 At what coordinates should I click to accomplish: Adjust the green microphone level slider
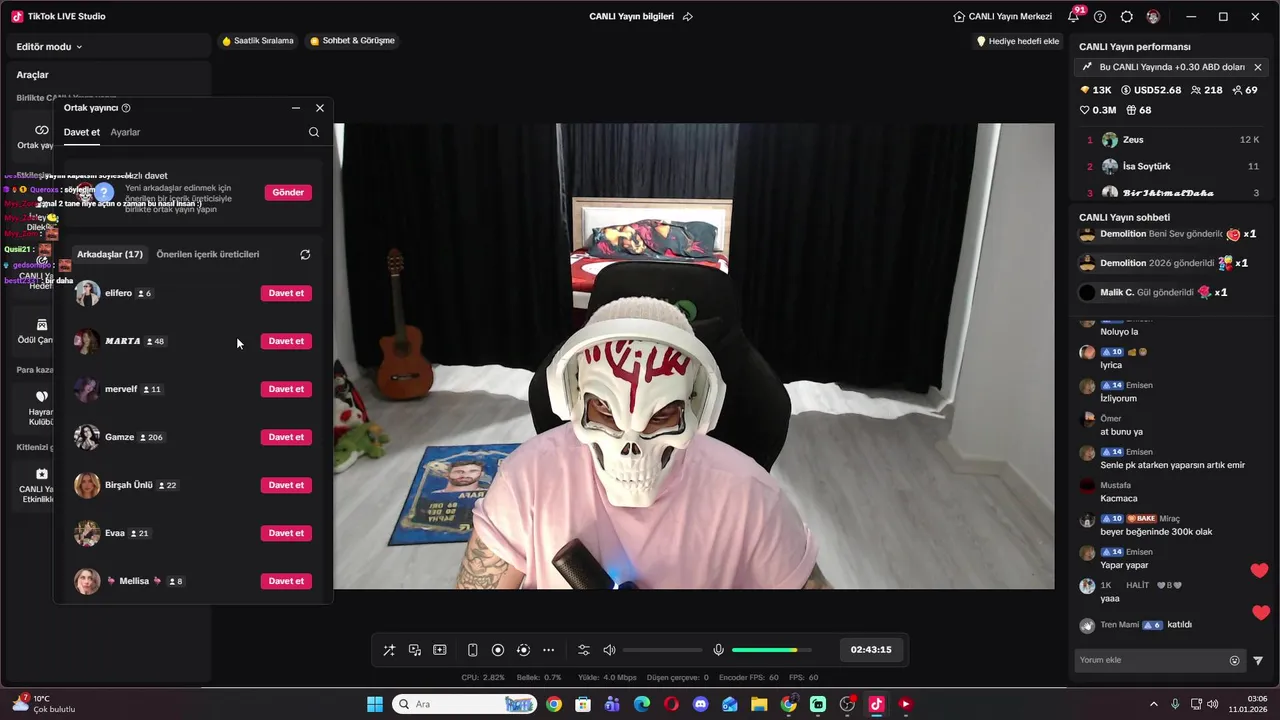point(772,650)
